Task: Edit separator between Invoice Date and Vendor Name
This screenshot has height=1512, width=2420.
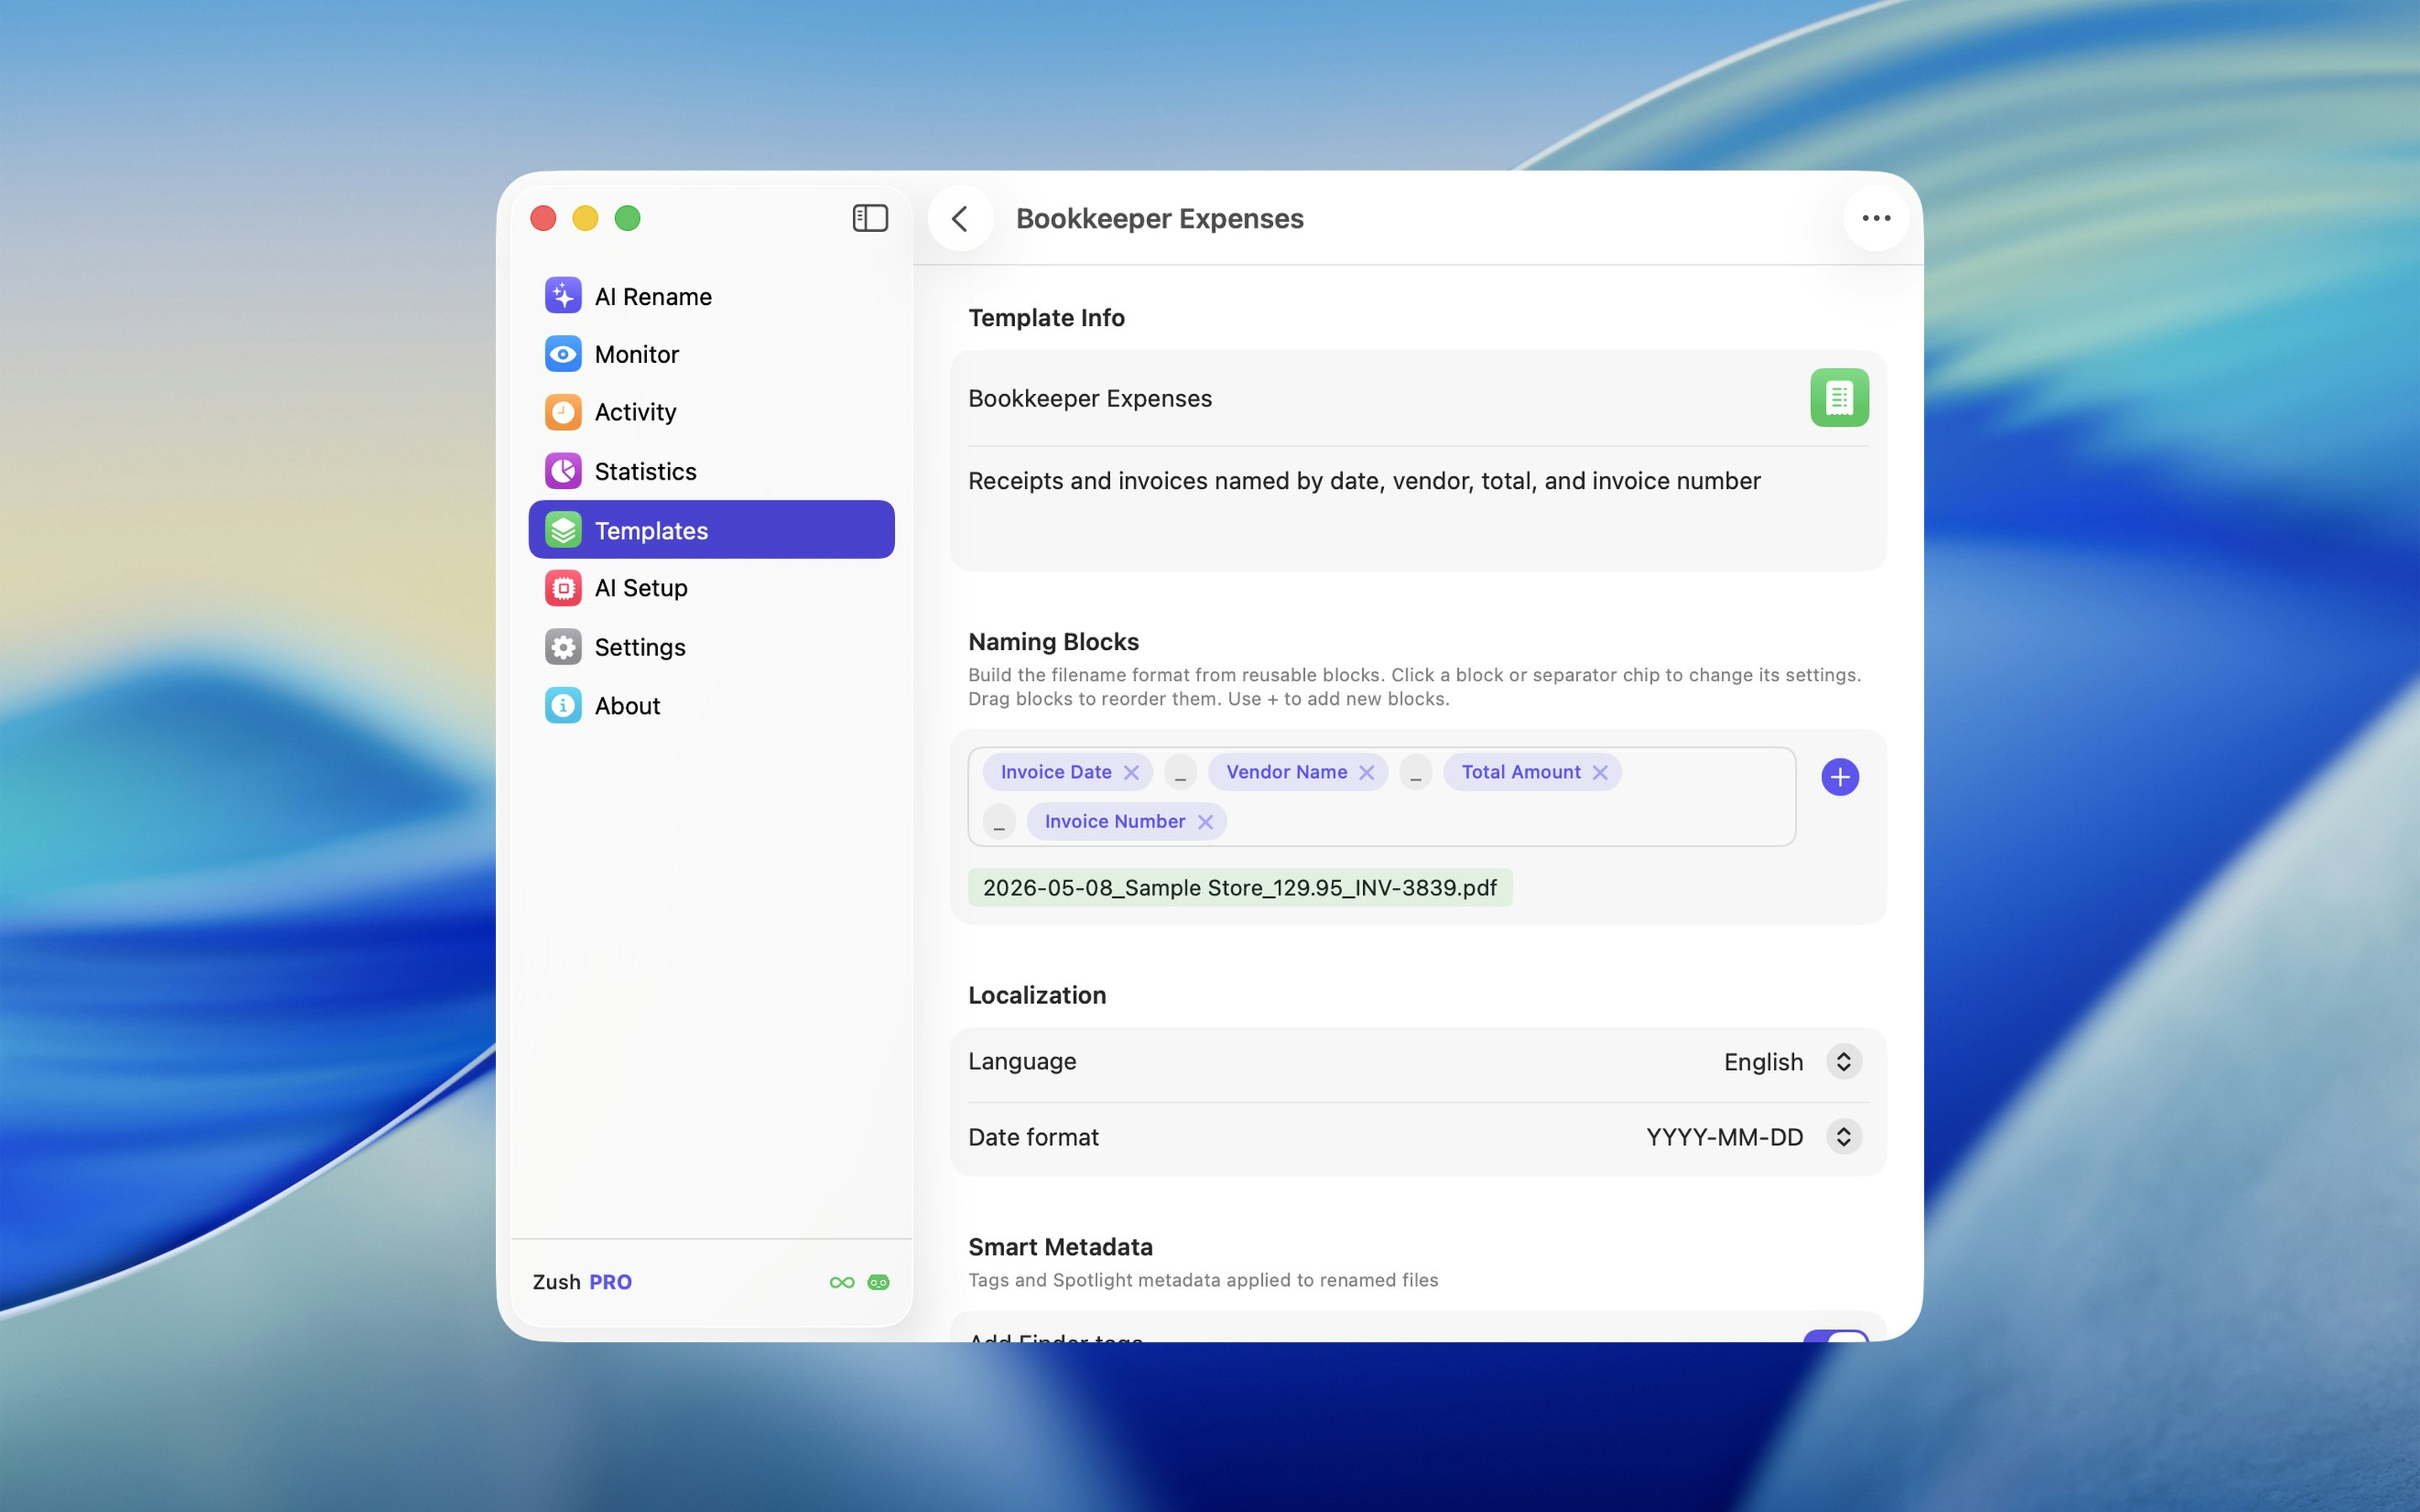Action: tap(1180, 772)
